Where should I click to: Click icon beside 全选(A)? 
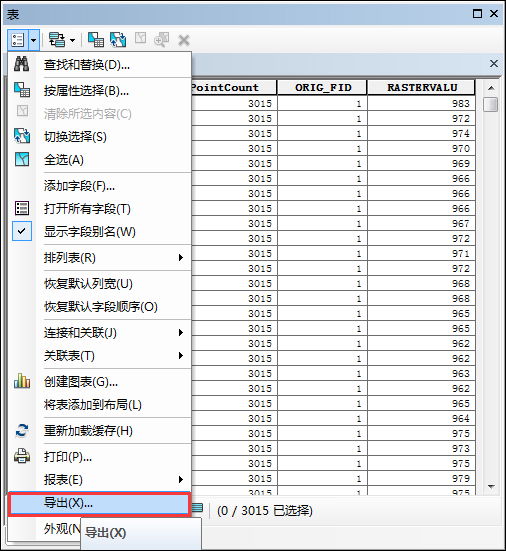pyautogui.click(x=22, y=159)
